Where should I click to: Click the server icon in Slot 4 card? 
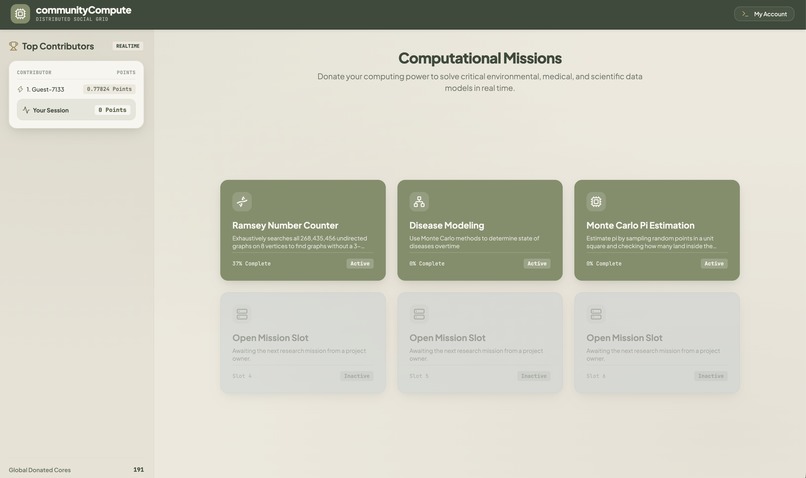click(242, 314)
